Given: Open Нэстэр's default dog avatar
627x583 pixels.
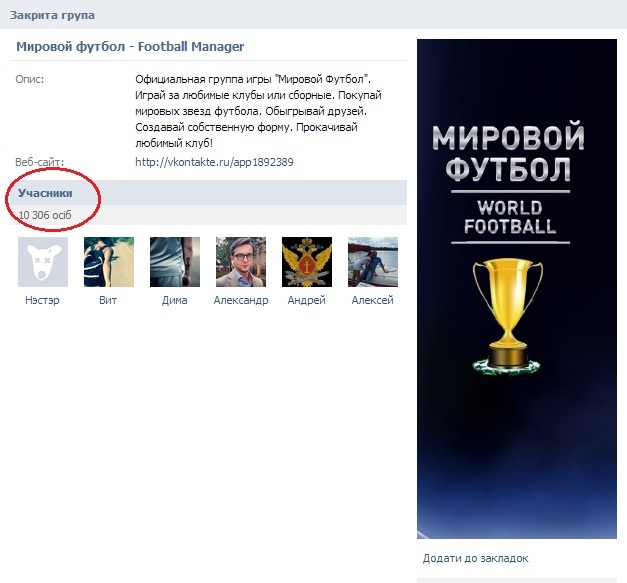Looking at the screenshot, I should tap(43, 262).
